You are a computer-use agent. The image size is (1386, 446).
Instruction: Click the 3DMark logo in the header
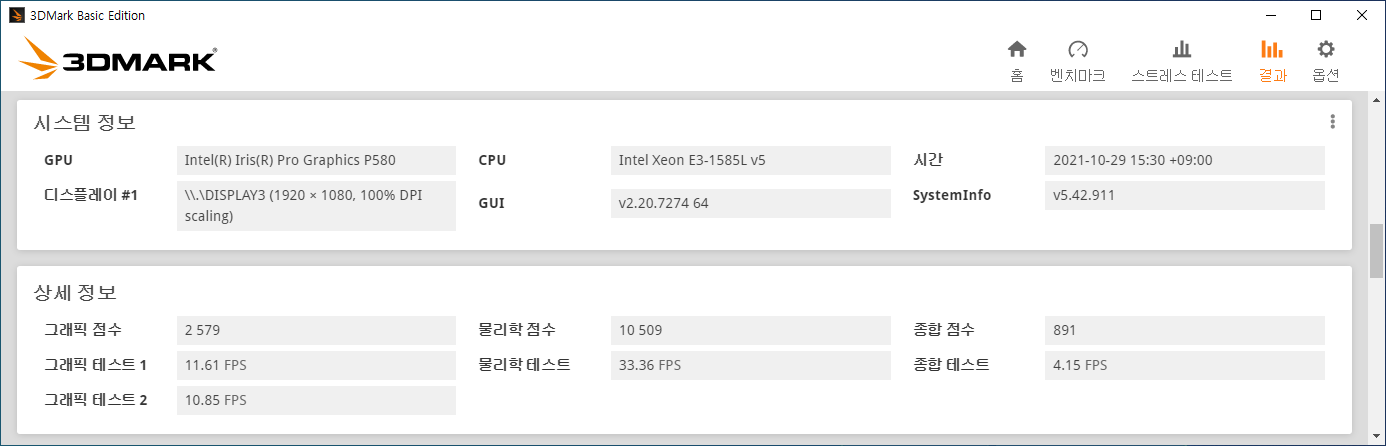(118, 59)
